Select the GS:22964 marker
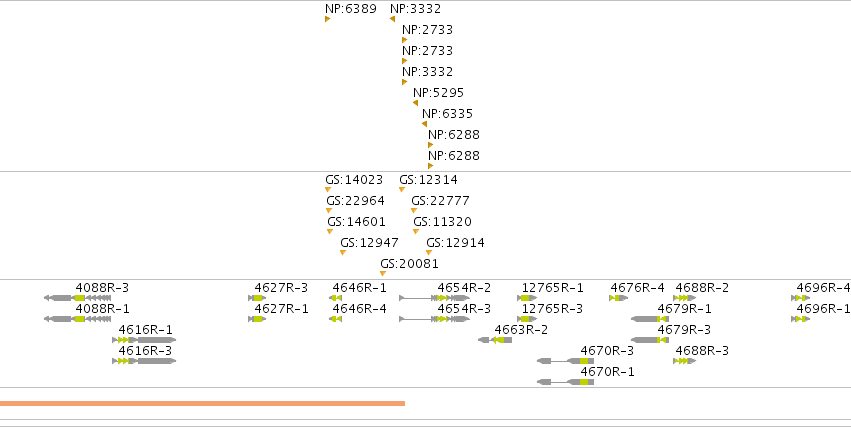The width and height of the screenshot is (851, 427). click(329, 211)
